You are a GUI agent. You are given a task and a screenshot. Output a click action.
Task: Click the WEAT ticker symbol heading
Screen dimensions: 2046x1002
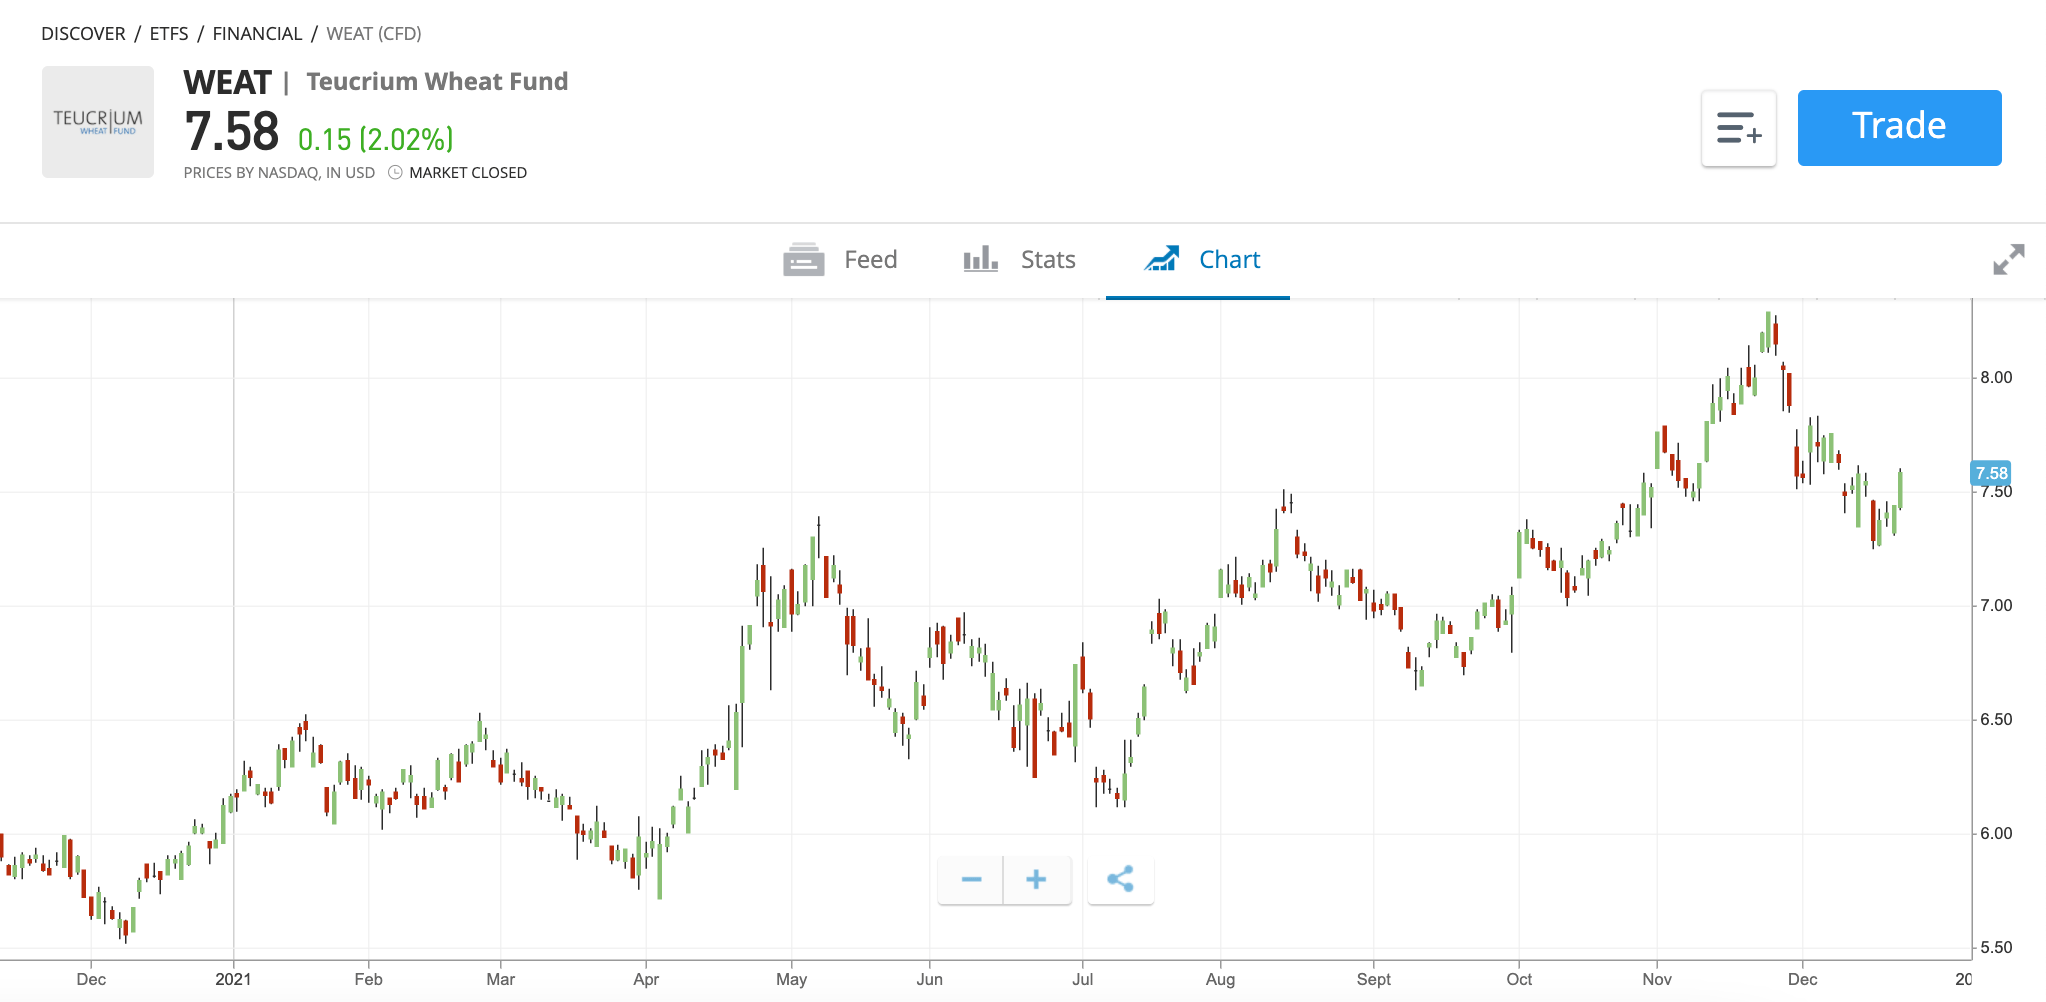pos(228,82)
